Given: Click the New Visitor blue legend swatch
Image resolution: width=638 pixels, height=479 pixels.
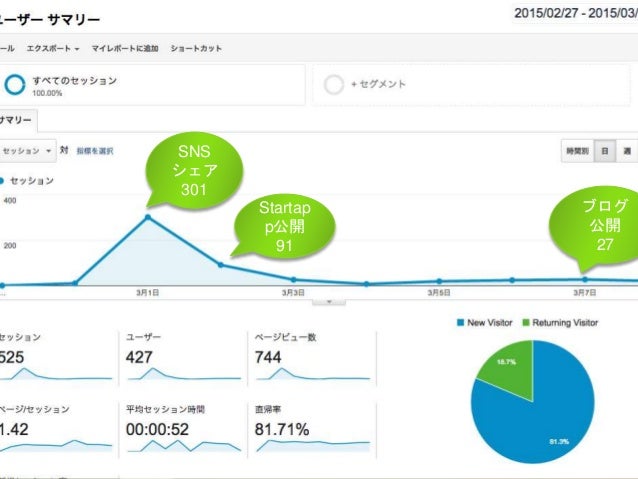Looking at the screenshot, I should click(x=461, y=323).
